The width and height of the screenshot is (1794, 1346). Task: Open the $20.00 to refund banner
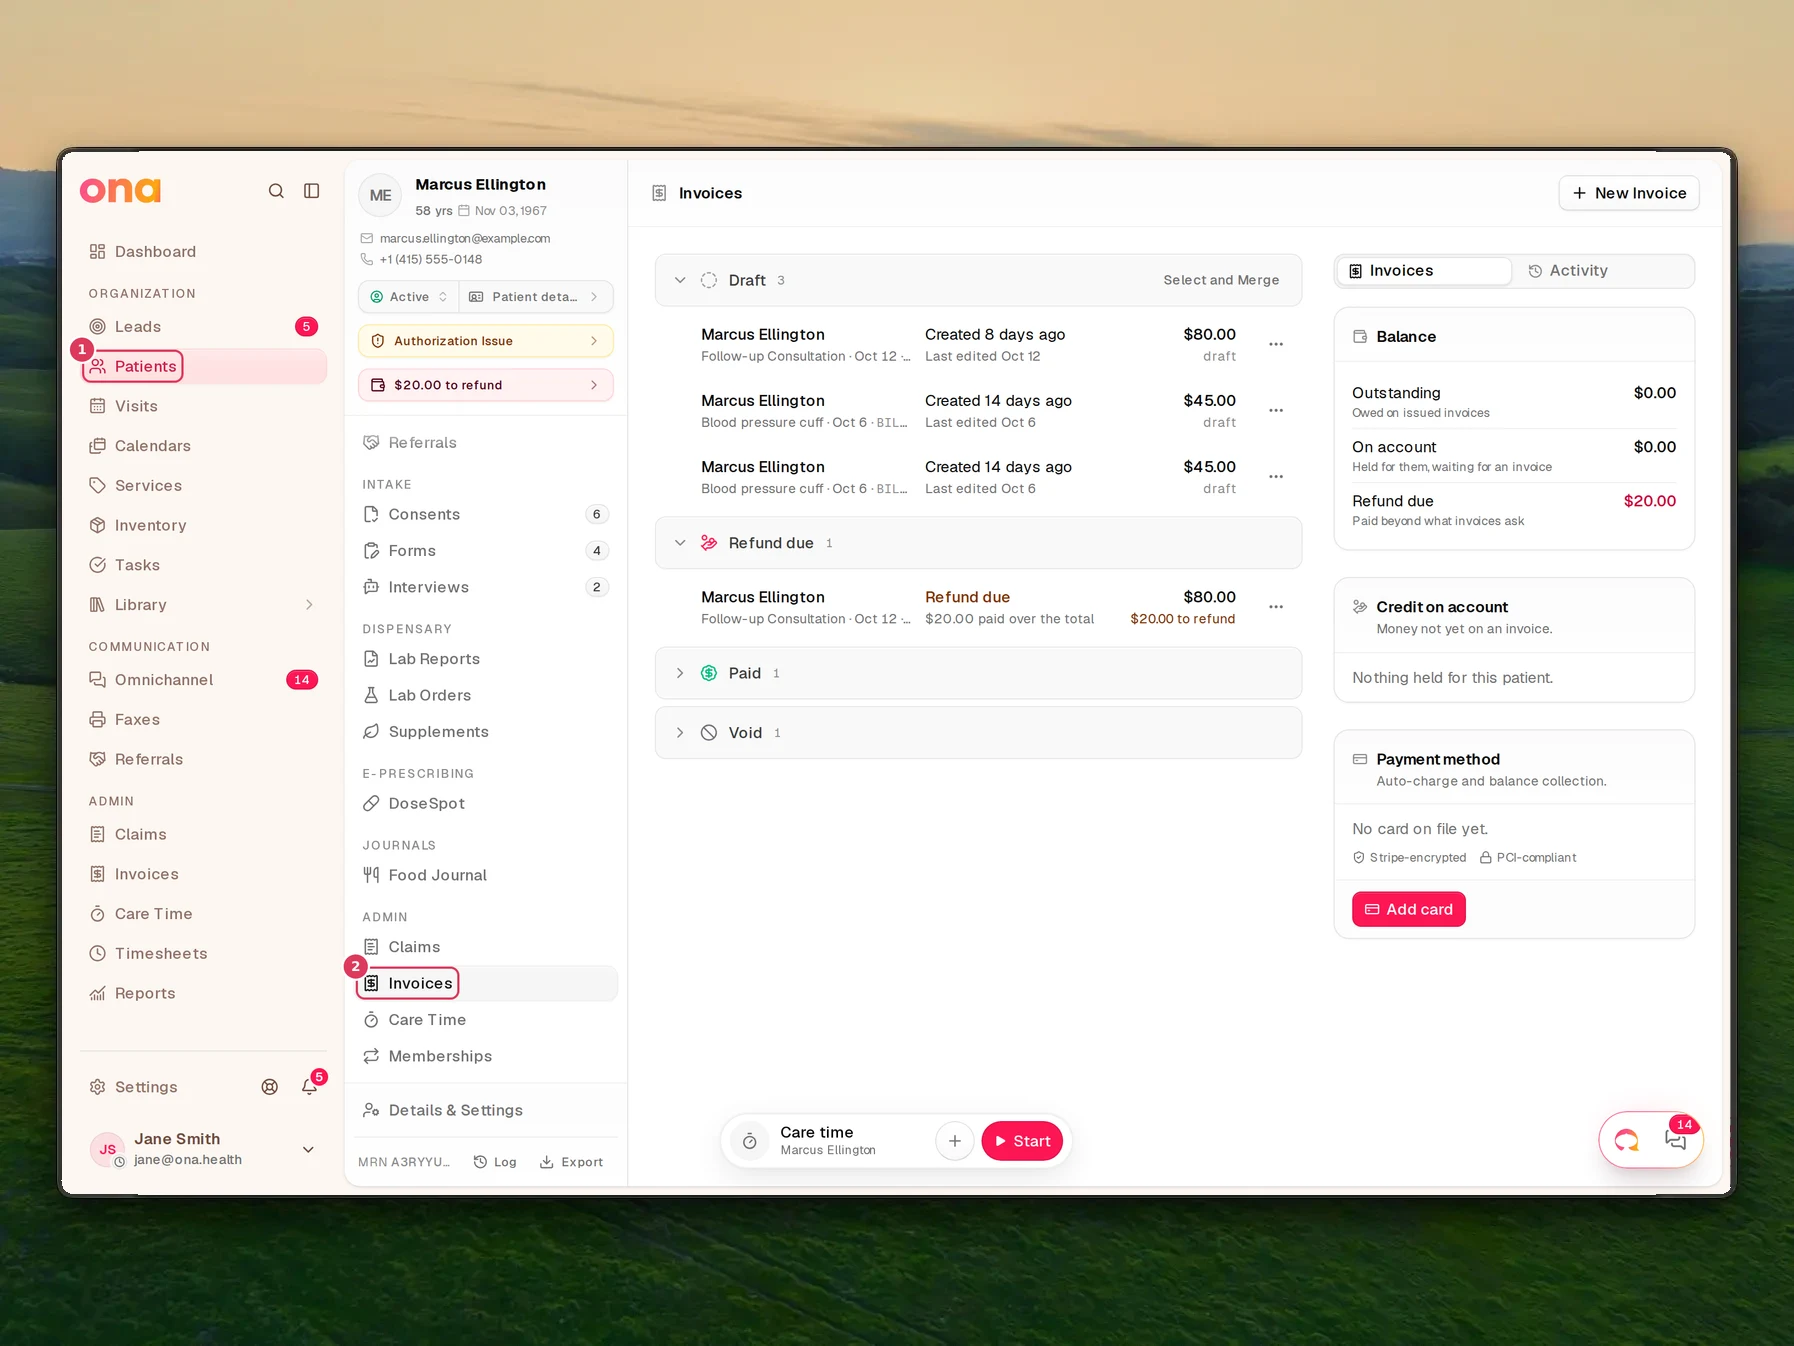tap(486, 385)
